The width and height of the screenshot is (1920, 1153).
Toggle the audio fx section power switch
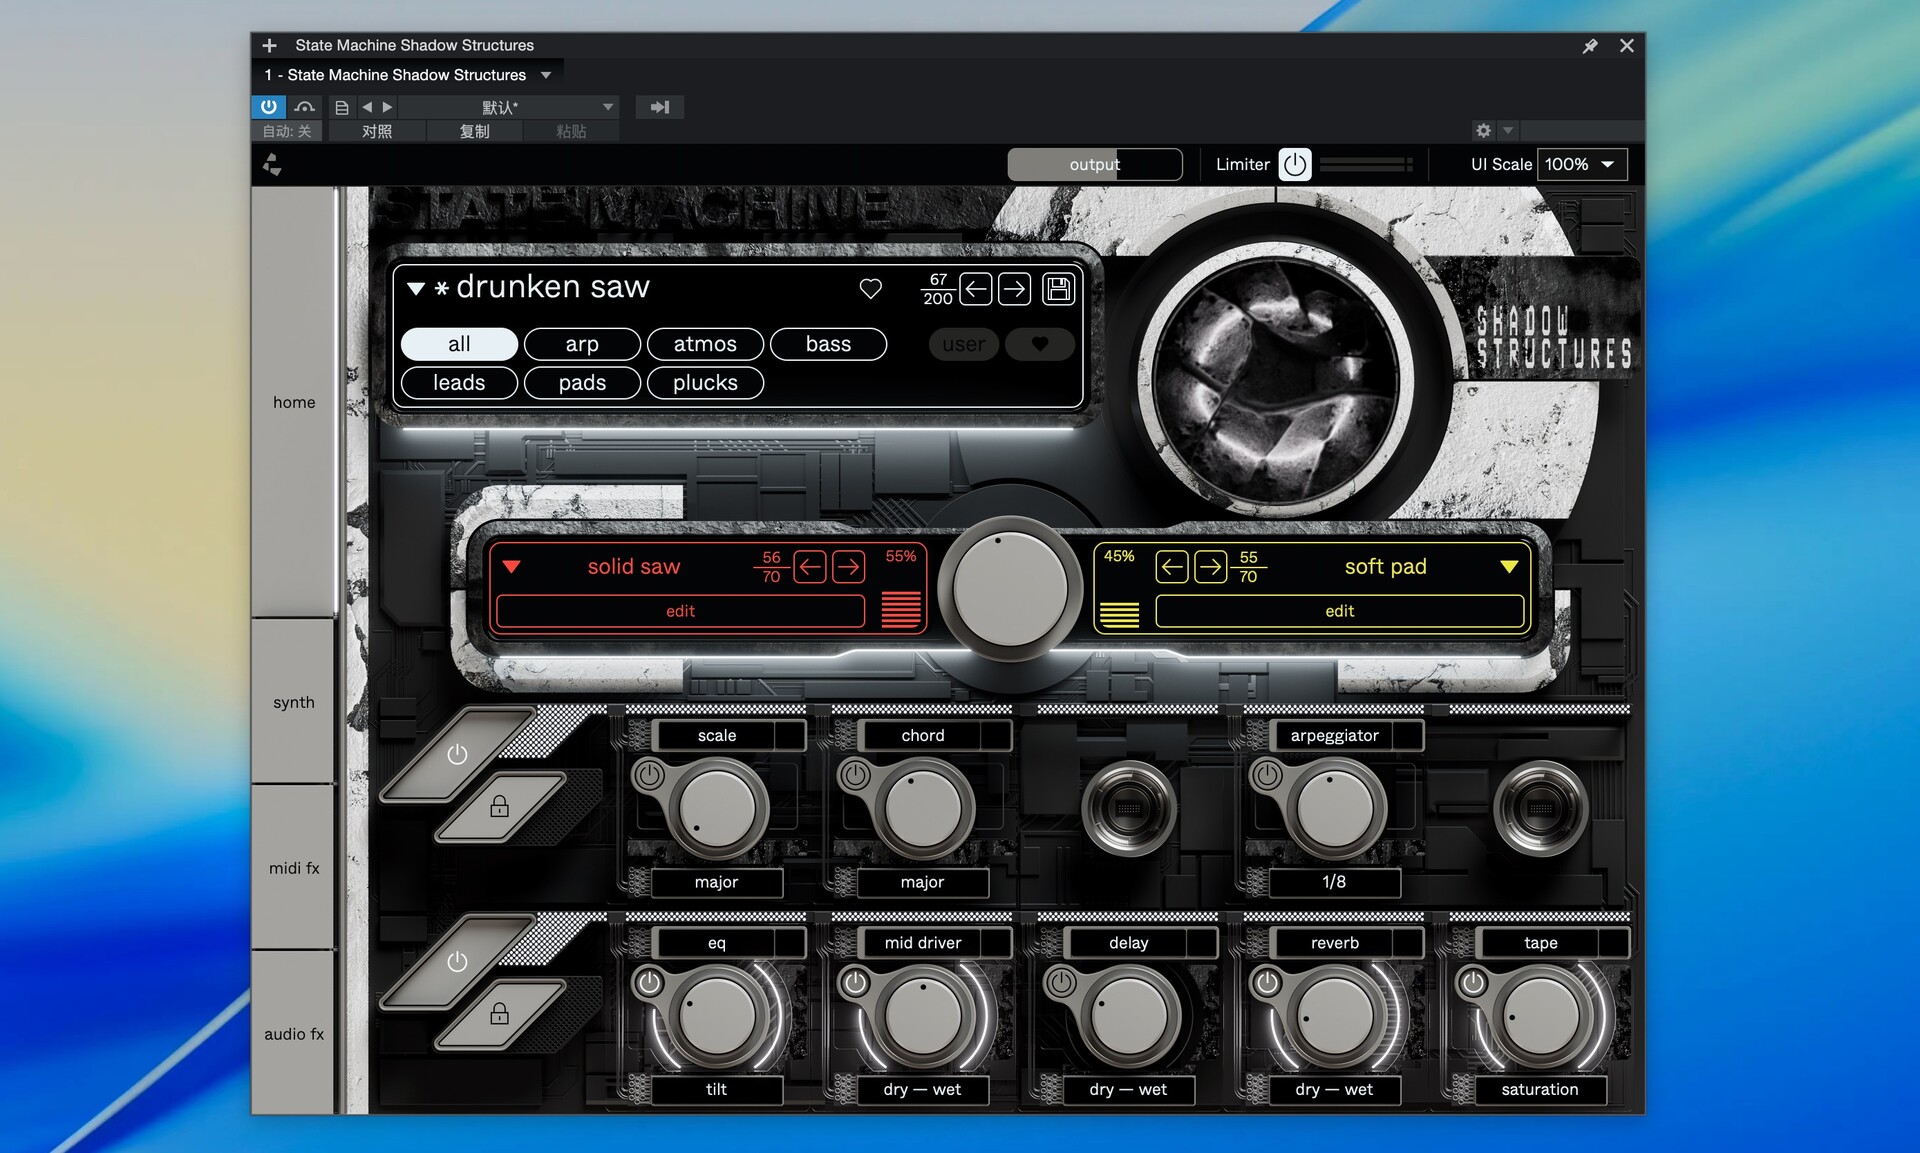[x=457, y=962]
